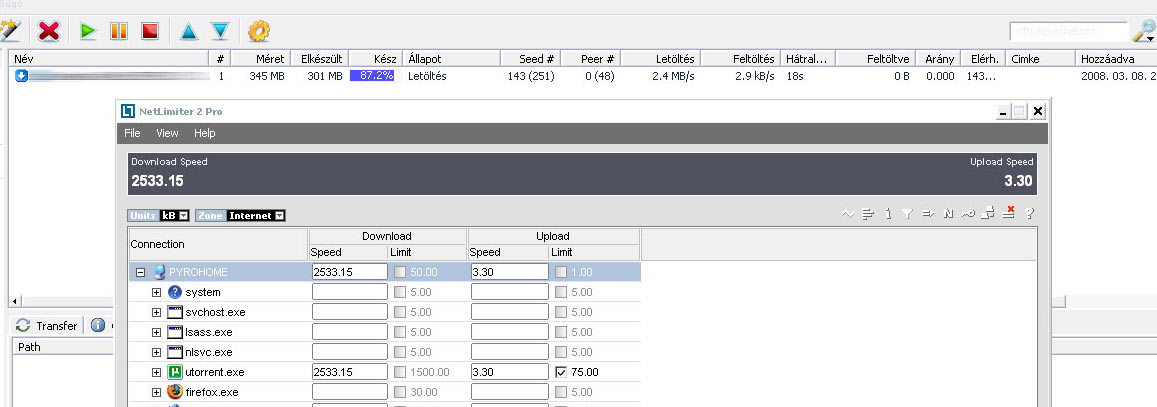Viewport: 1157px width, 407px height.
Task: Click the question mark help icon
Action: click(x=1029, y=213)
